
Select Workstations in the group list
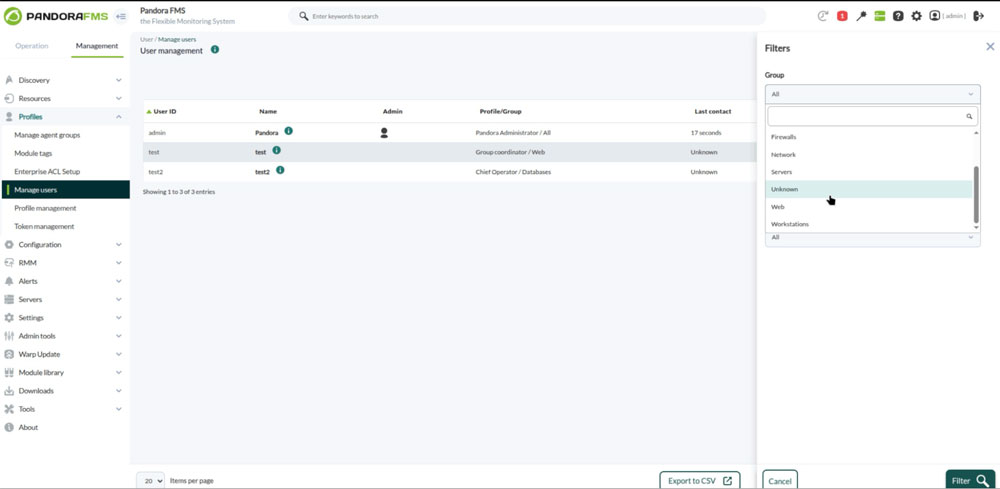(869, 224)
